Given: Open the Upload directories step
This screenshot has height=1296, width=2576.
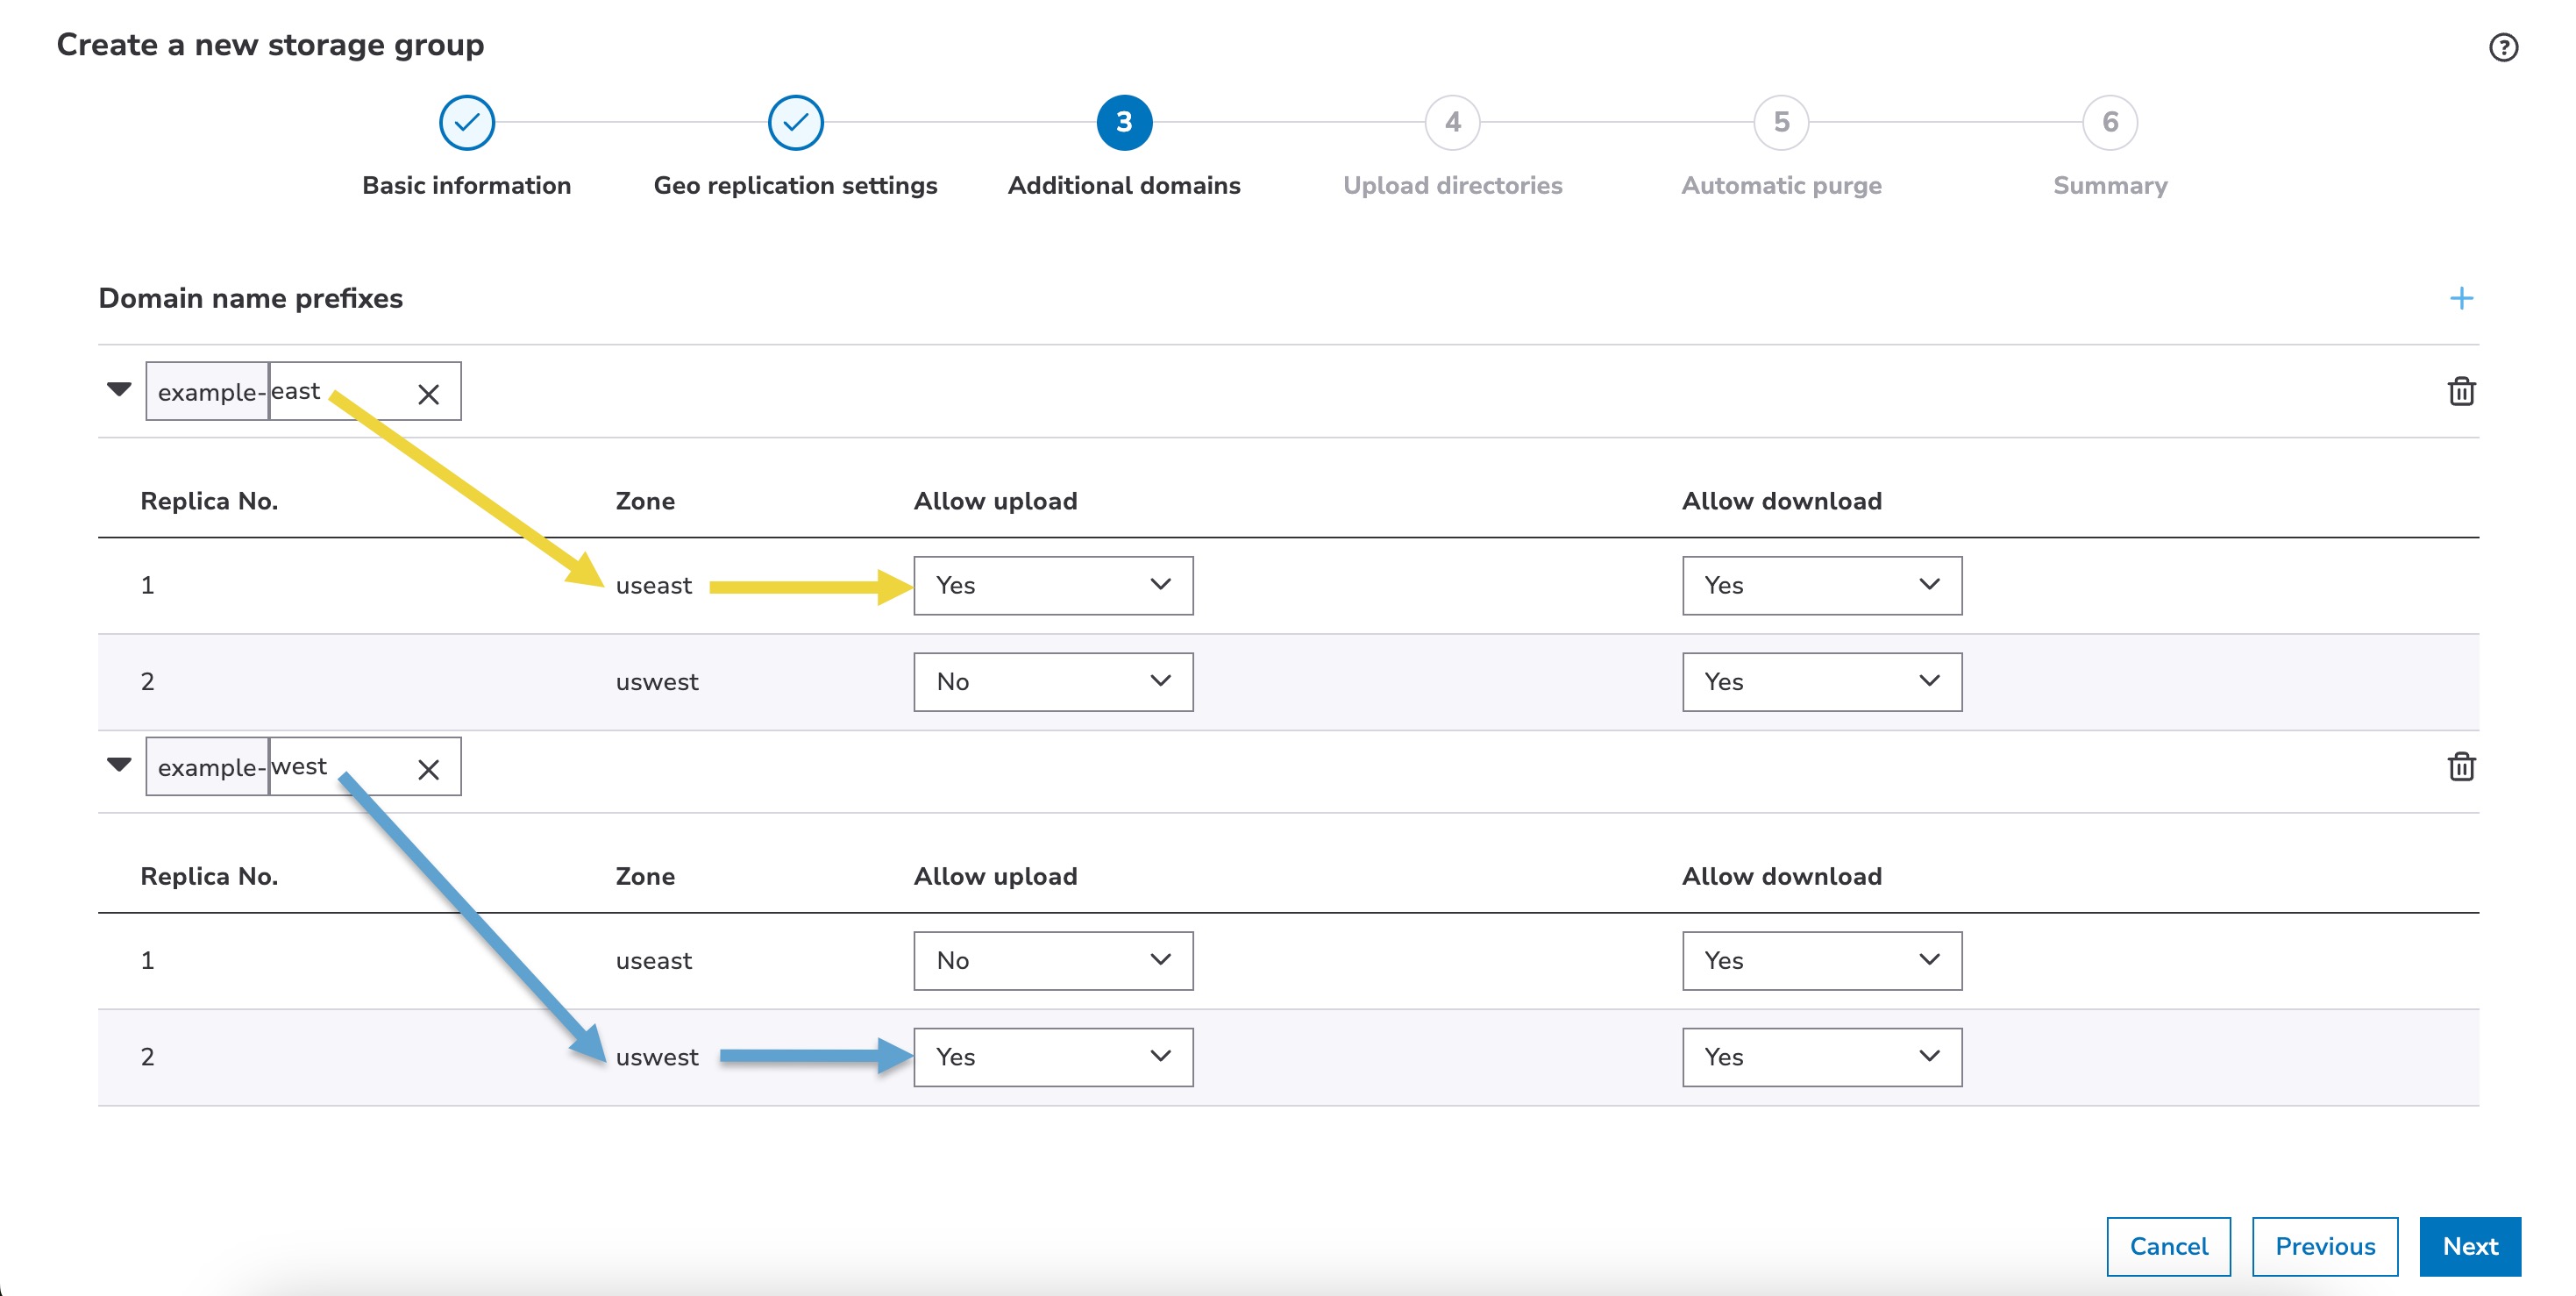Looking at the screenshot, I should [x=1452, y=123].
